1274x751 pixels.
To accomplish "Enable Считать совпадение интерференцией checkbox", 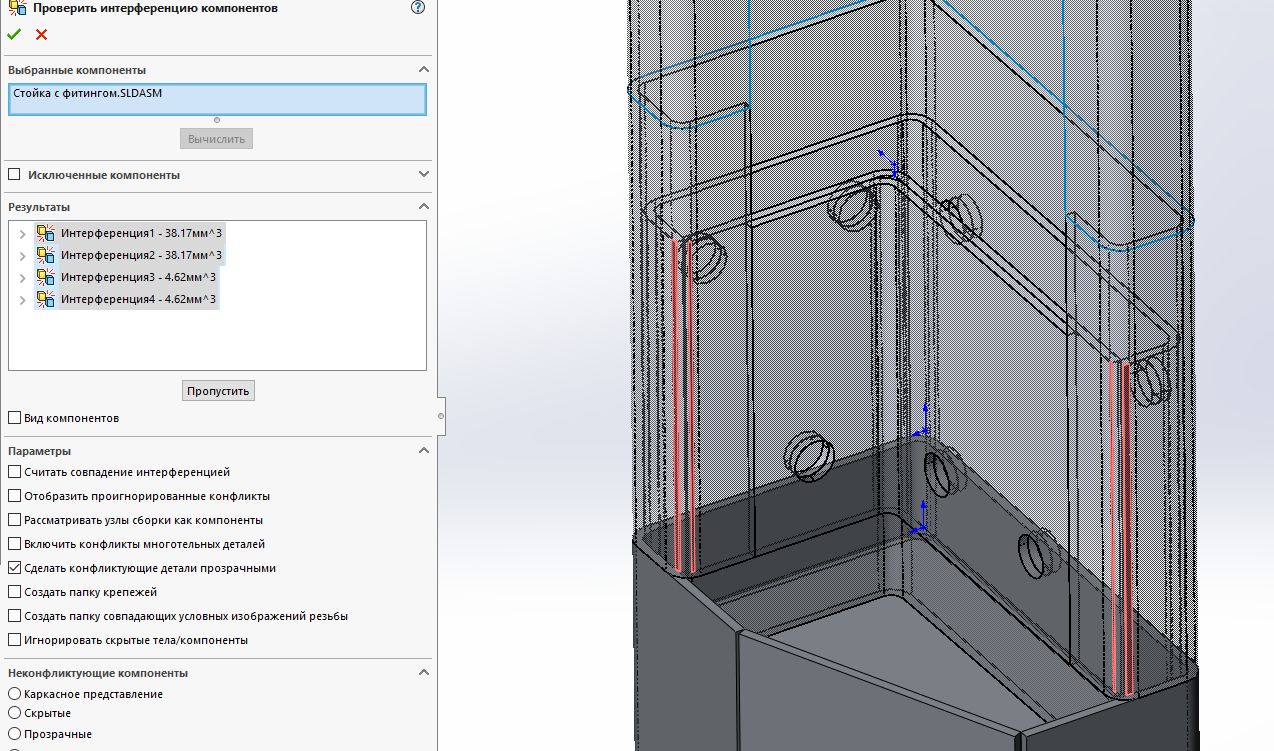I will (x=14, y=472).
